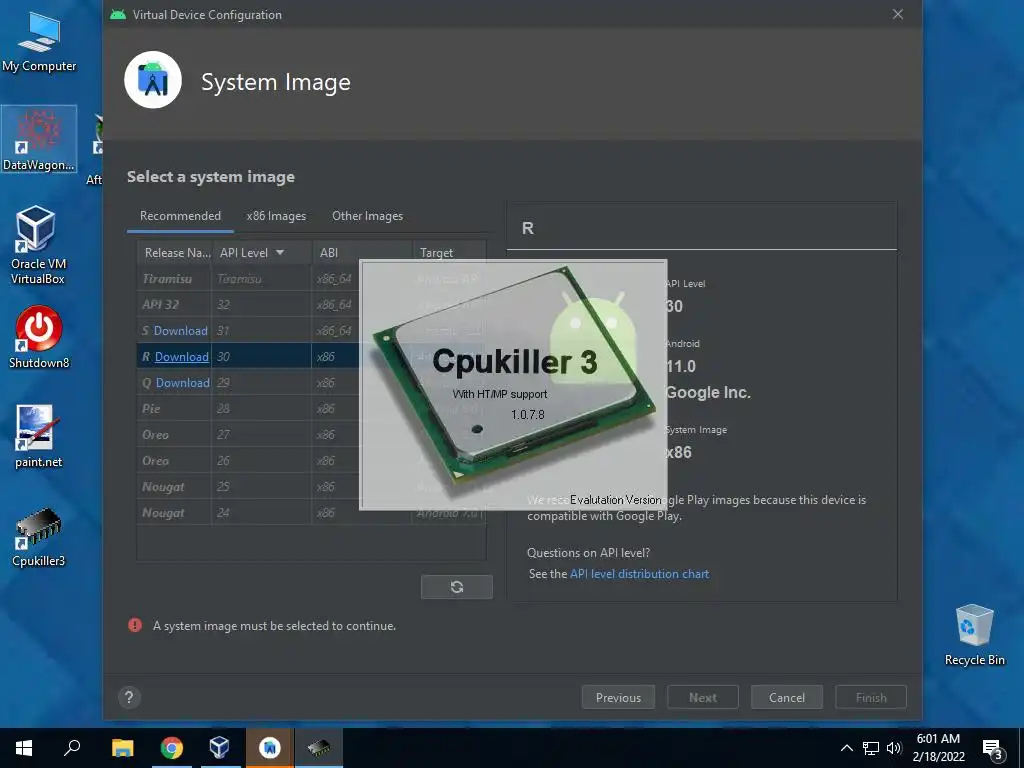The height and width of the screenshot is (768, 1024).
Task: Click Download link for R image
Action: pyautogui.click(x=182, y=357)
